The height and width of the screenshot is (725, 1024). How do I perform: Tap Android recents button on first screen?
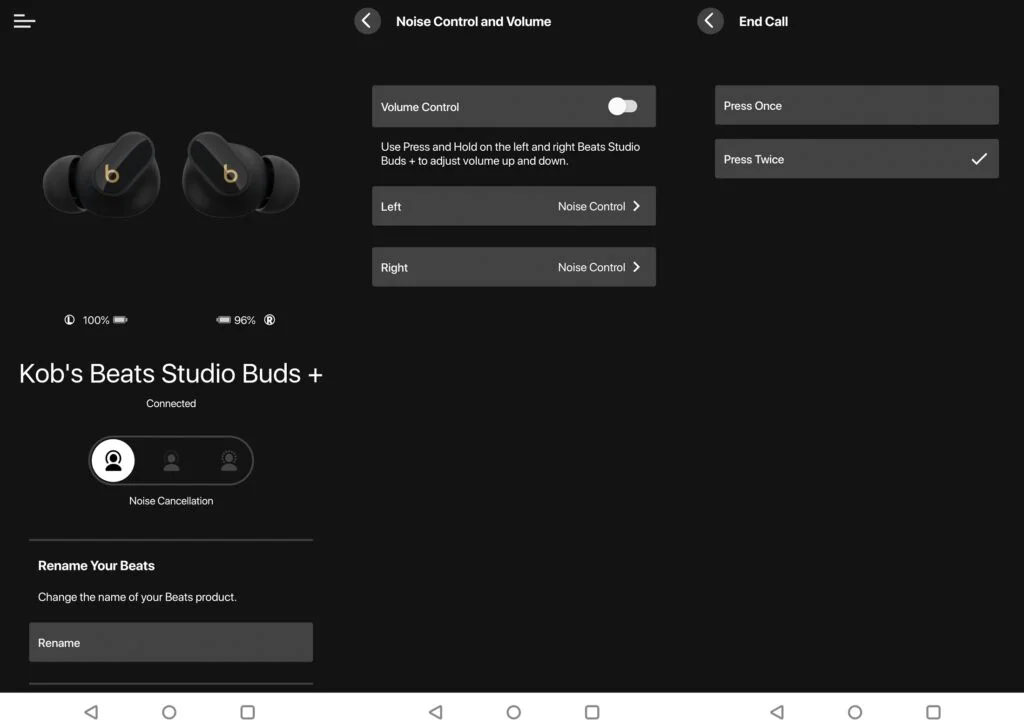[x=248, y=712]
